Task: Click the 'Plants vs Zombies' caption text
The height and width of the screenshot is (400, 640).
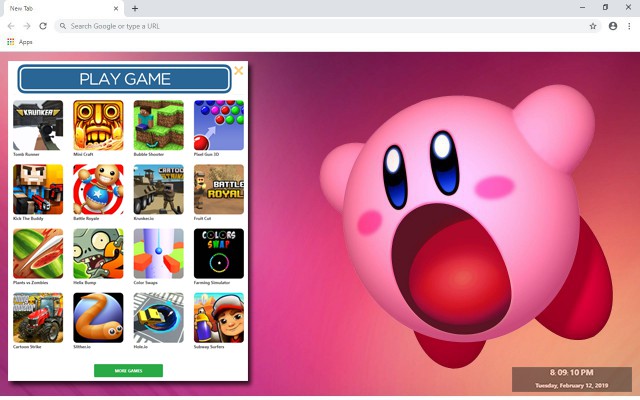Action: [31, 282]
